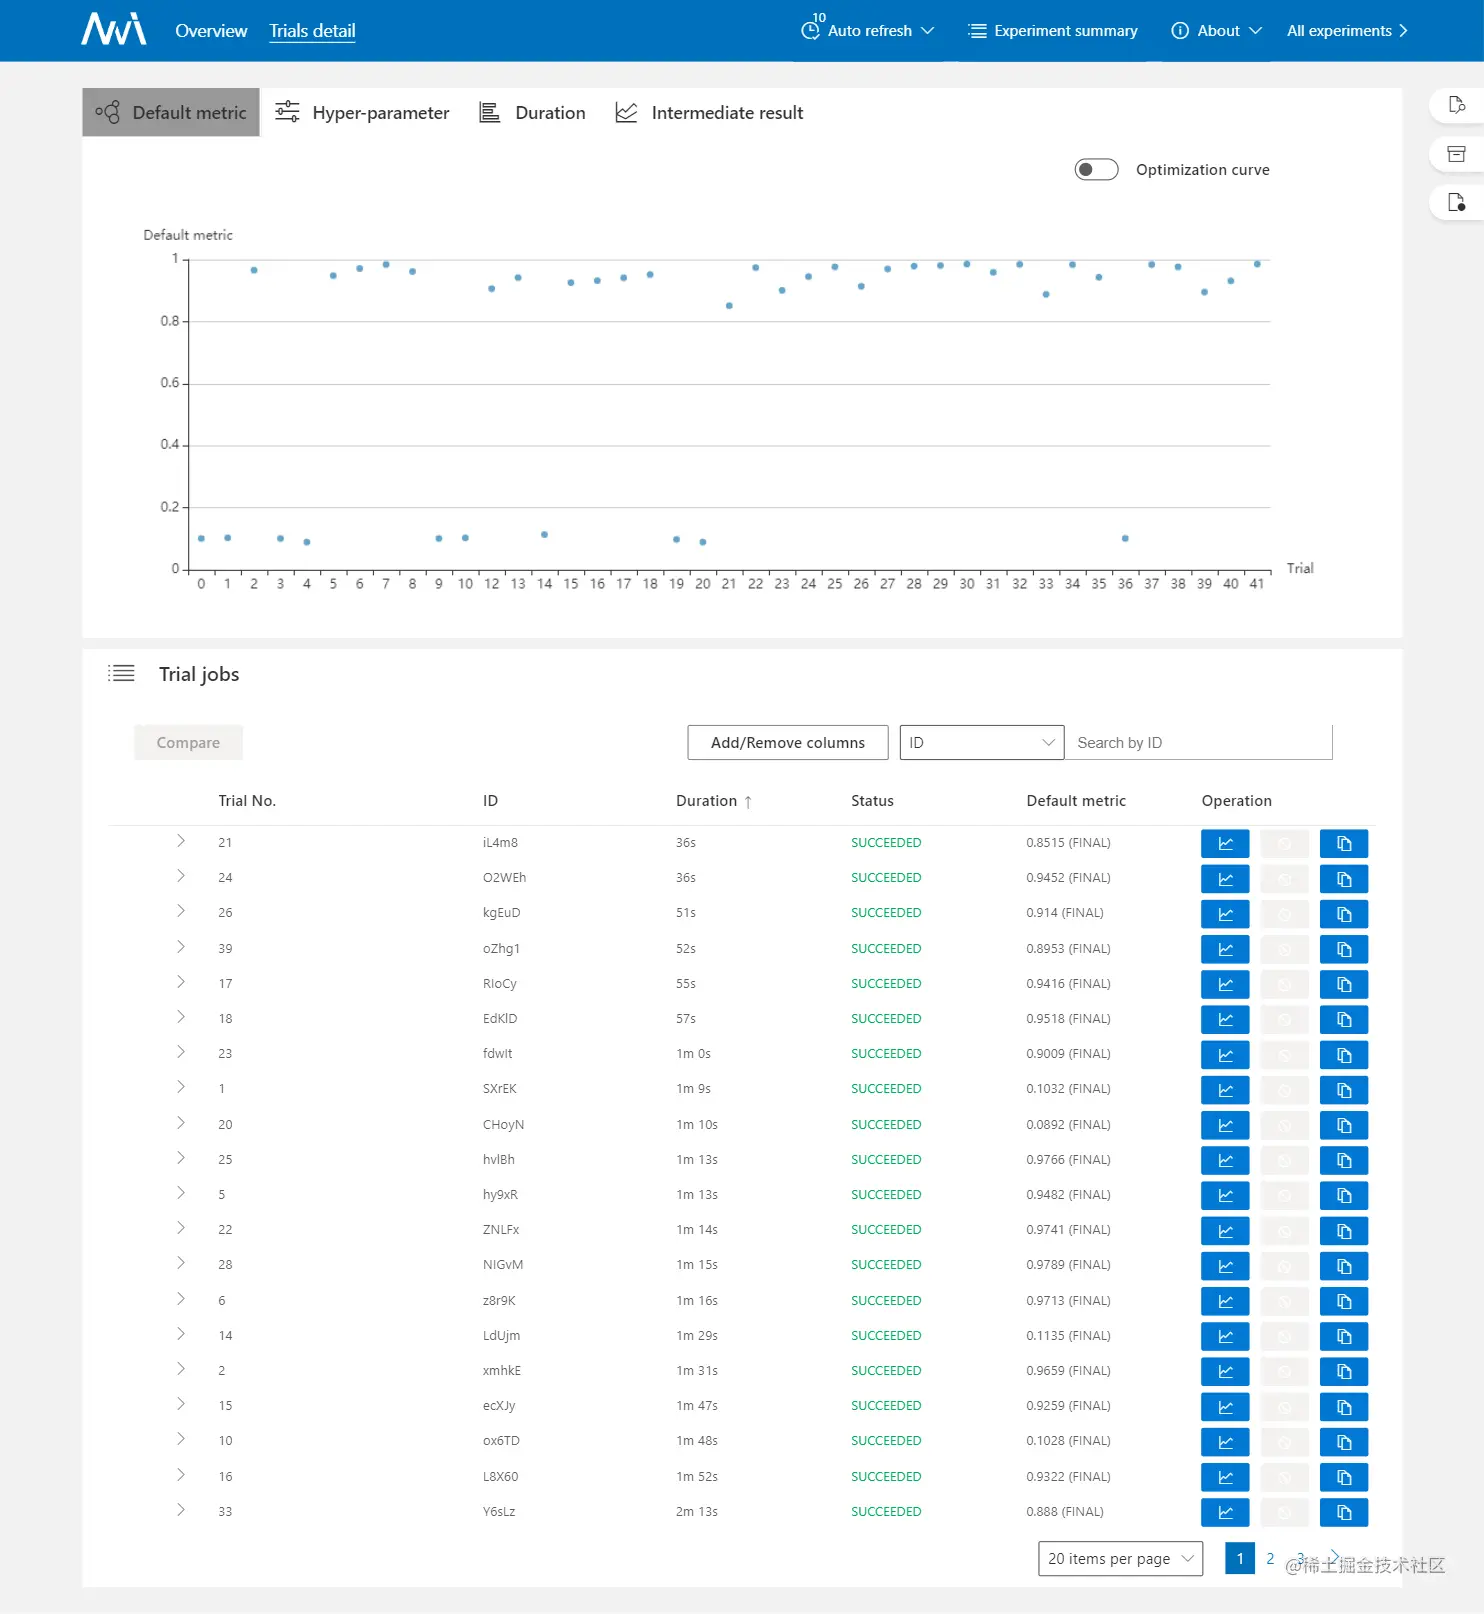Switch to the Duration tab
The height and width of the screenshot is (1614, 1484).
tap(532, 112)
